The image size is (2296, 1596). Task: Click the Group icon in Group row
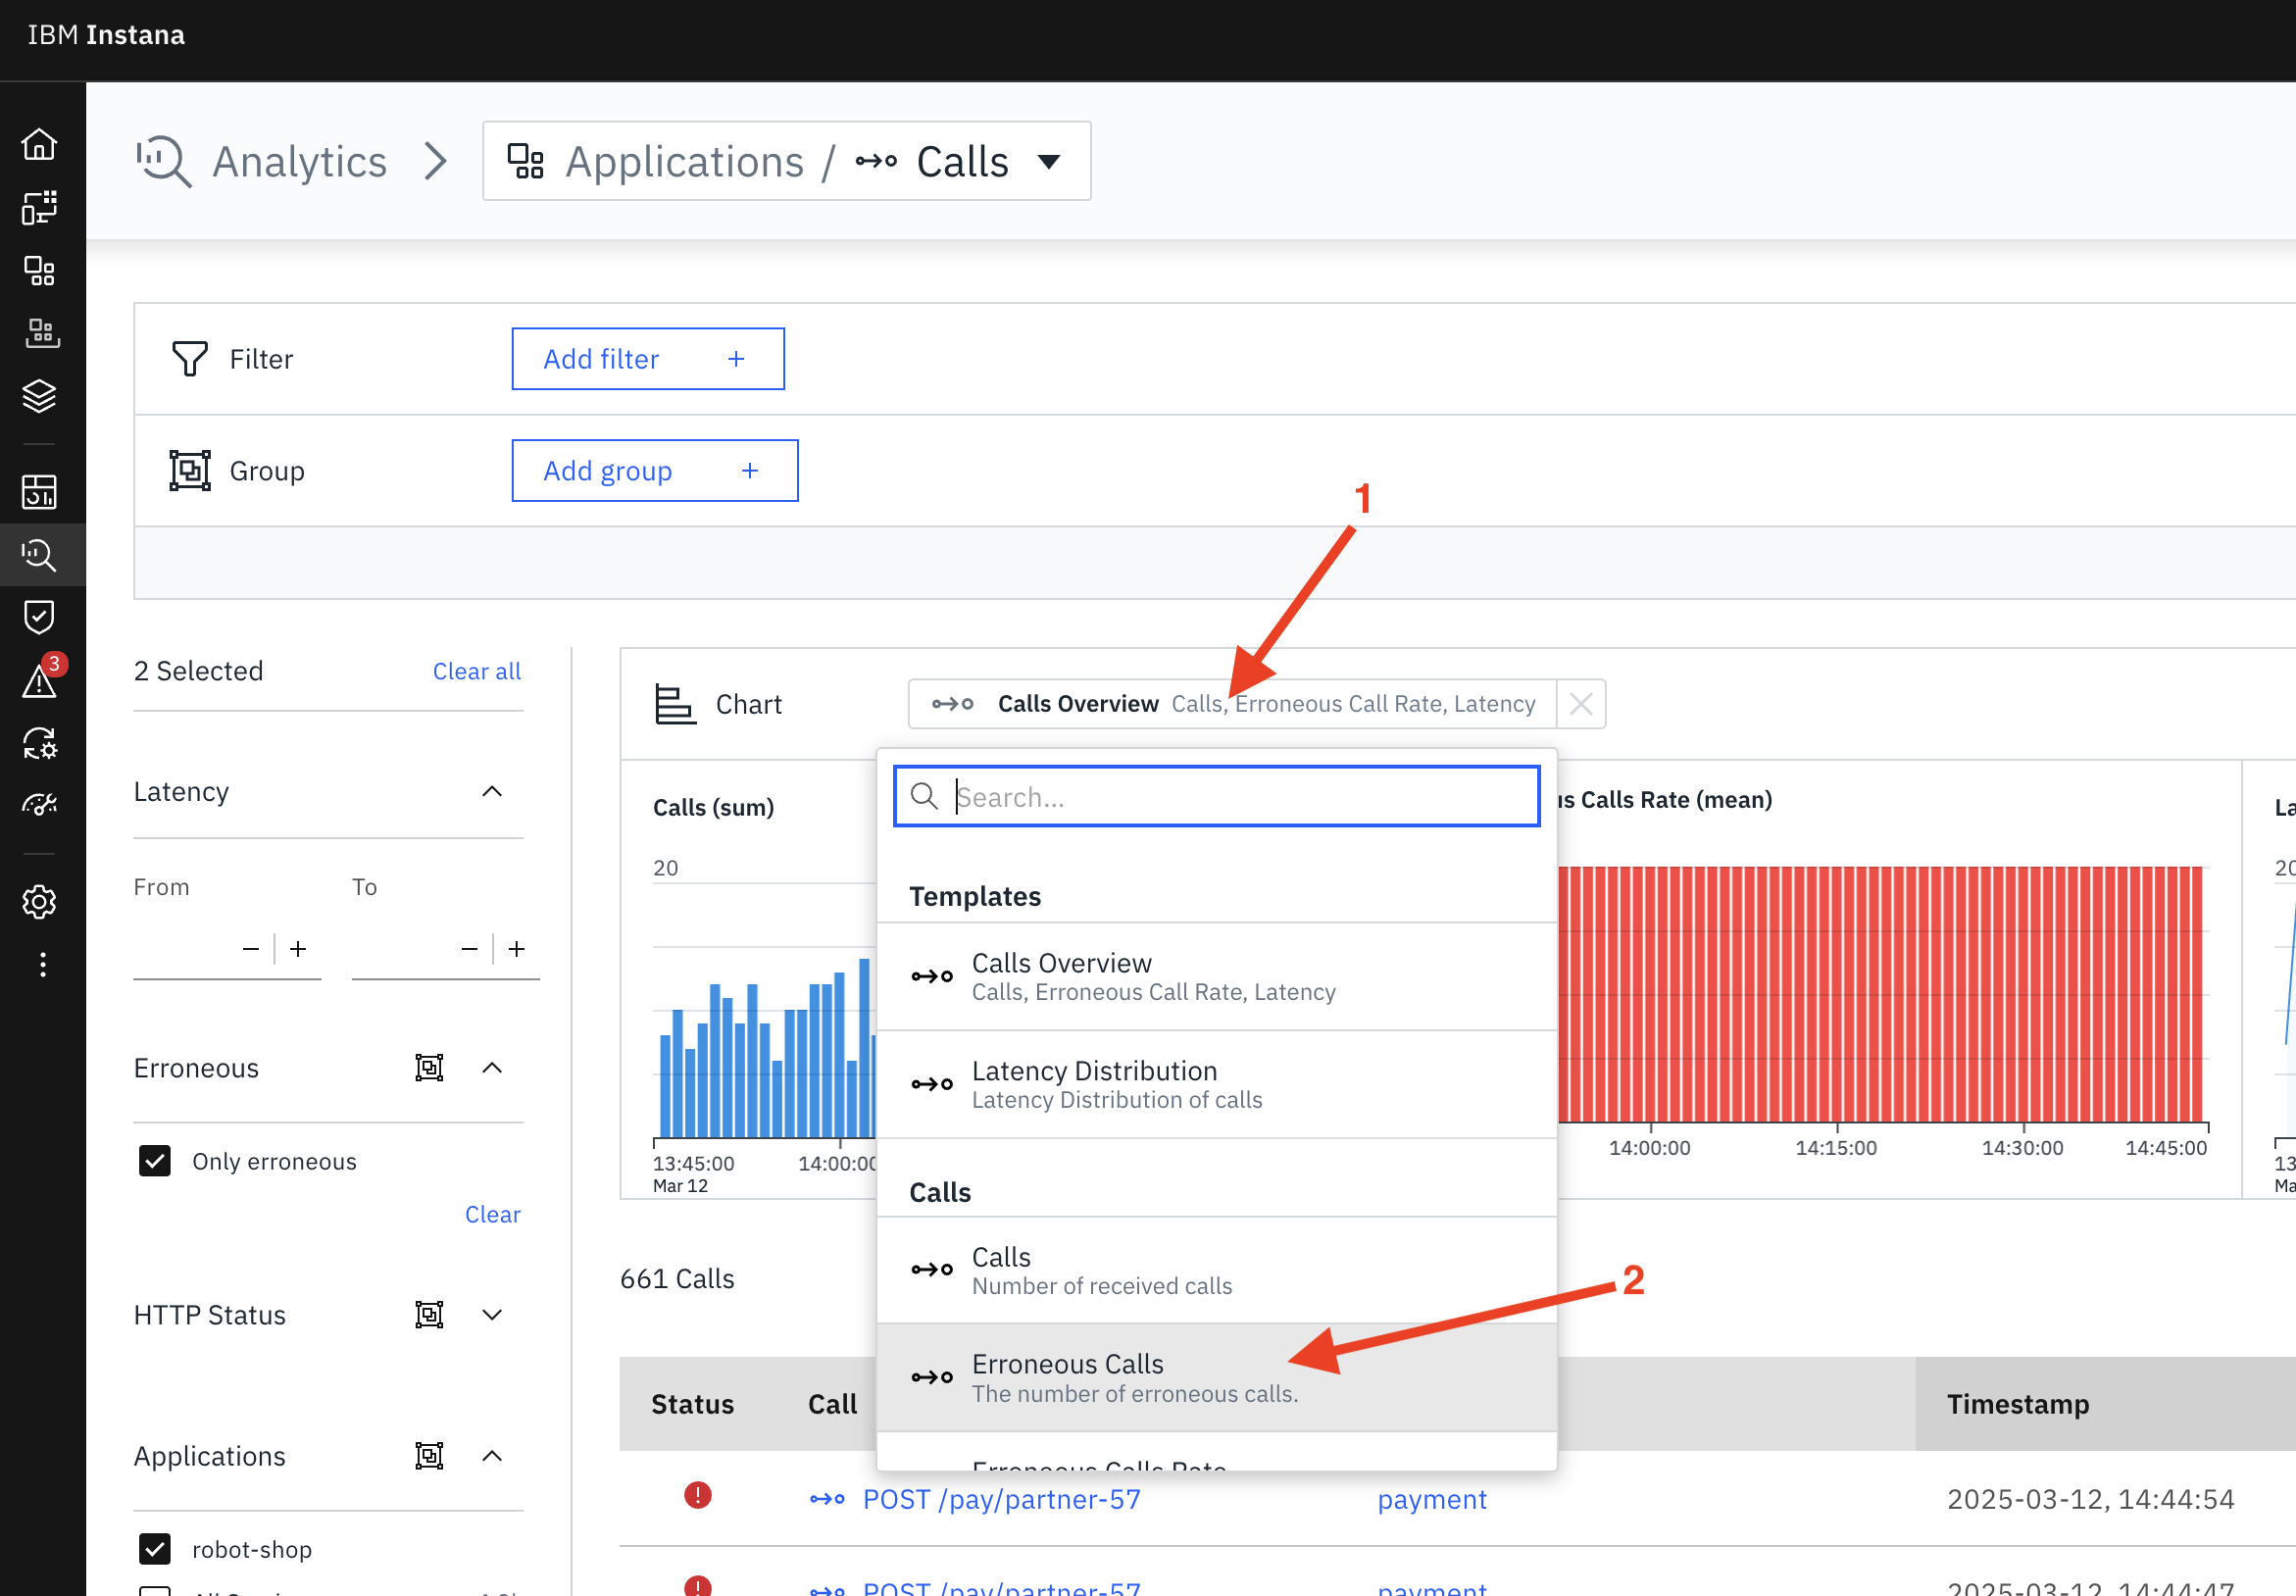point(189,470)
